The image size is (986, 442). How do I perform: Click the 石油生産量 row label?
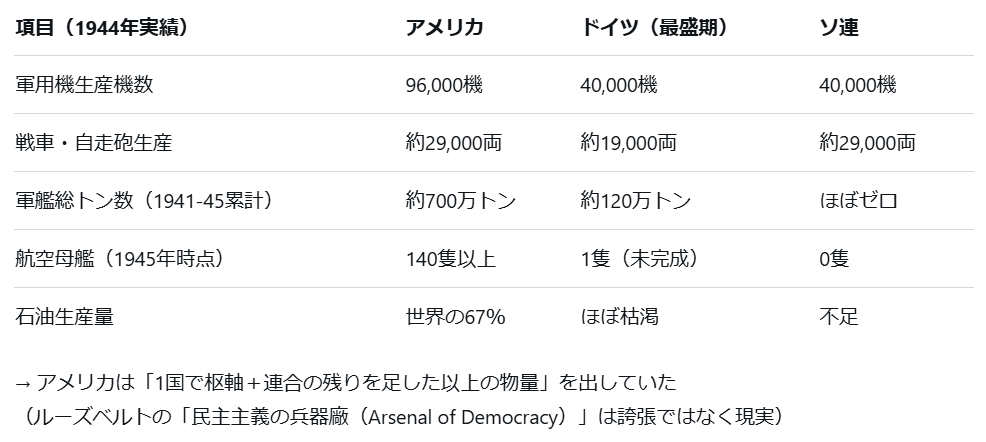[x=64, y=317]
